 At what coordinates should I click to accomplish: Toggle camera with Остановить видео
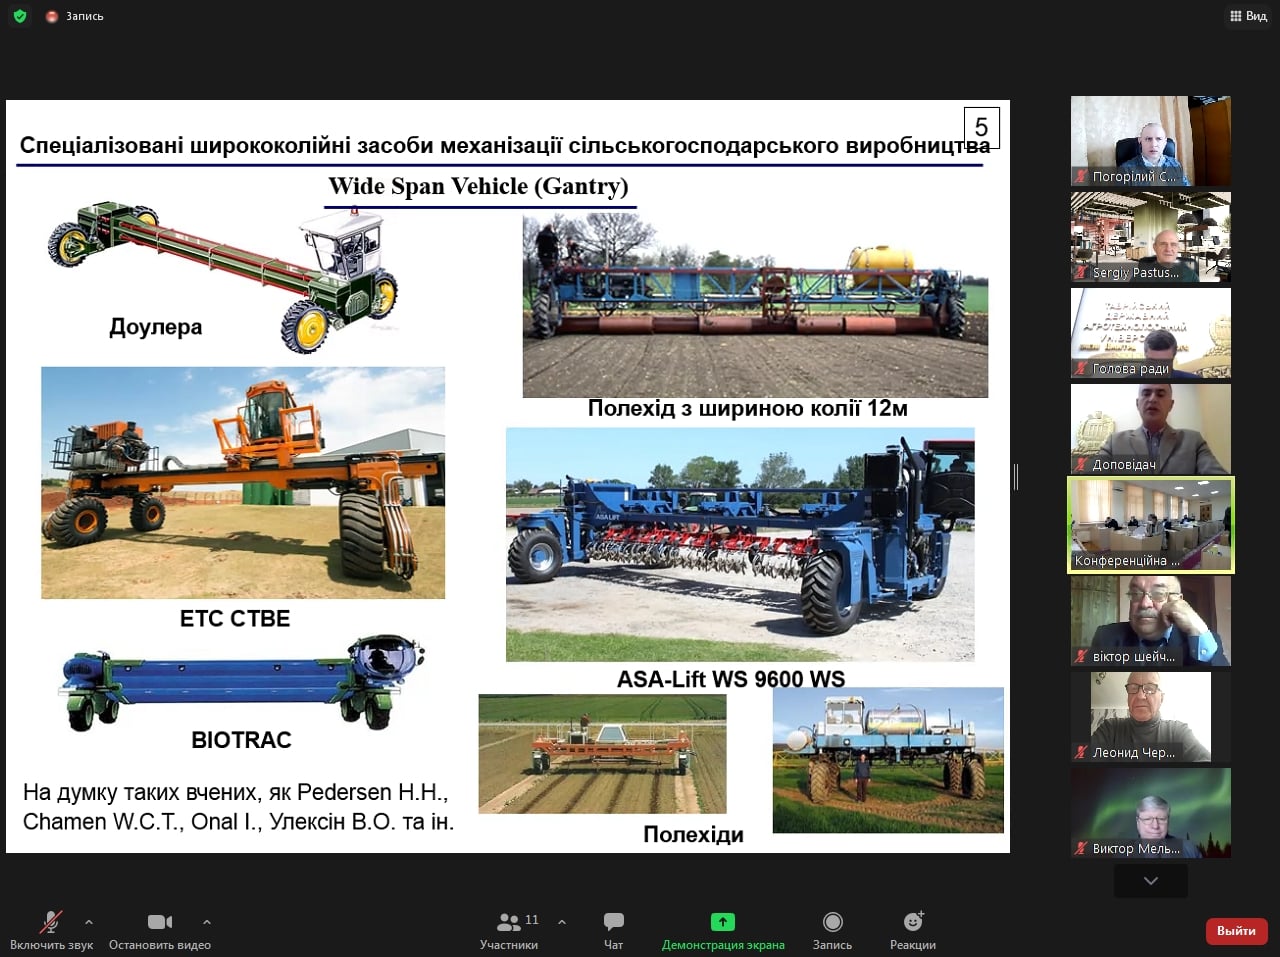[159, 930]
